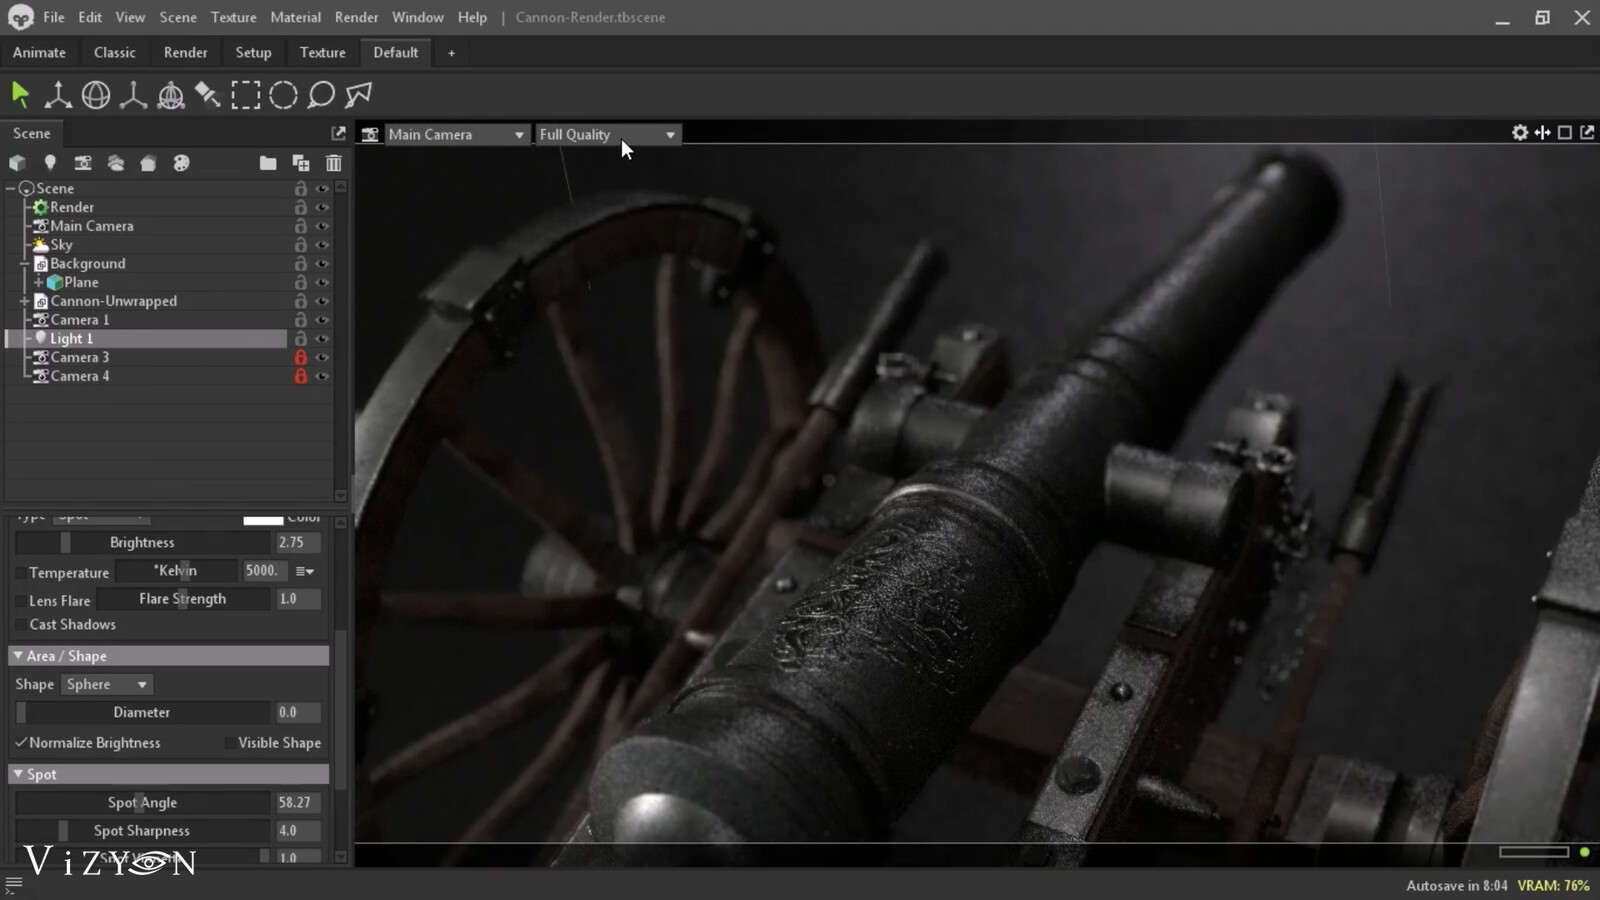
Task: Enable Lens Flare checkbox
Action: click(x=21, y=601)
